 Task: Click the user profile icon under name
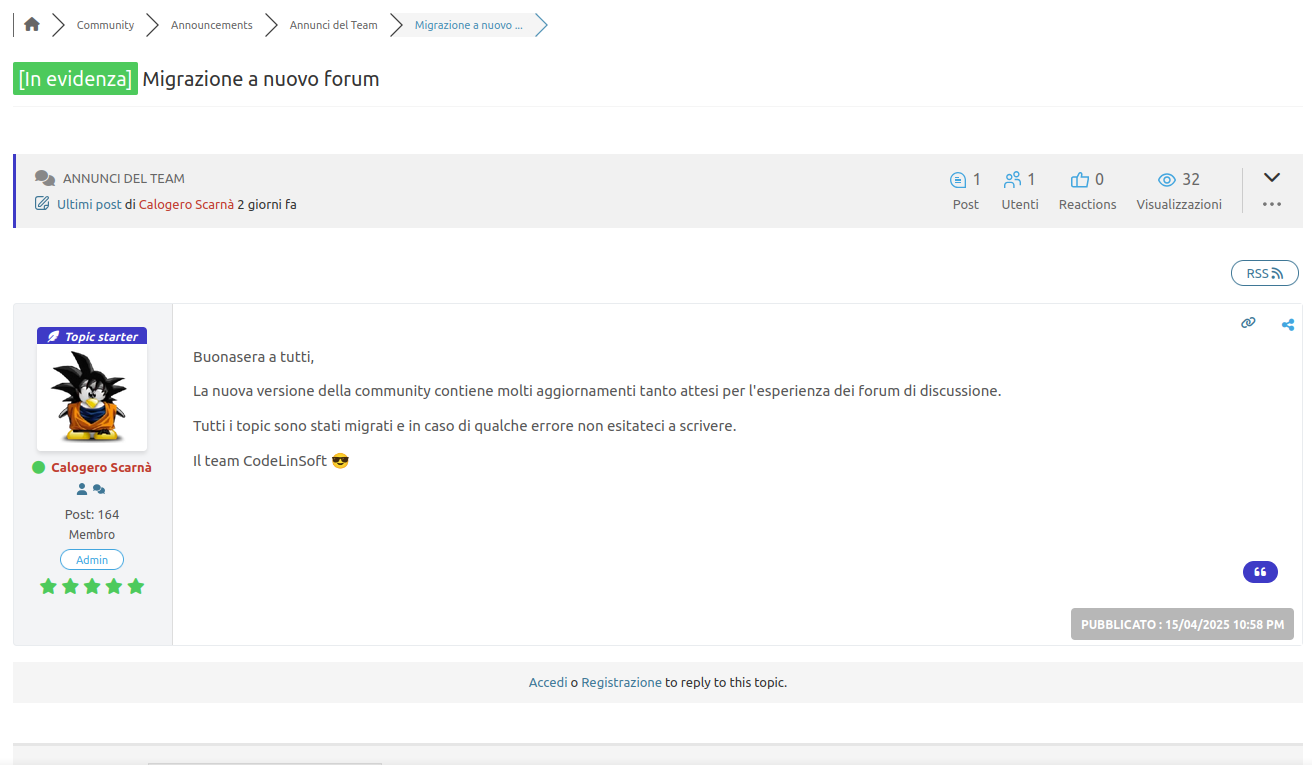tap(82, 490)
